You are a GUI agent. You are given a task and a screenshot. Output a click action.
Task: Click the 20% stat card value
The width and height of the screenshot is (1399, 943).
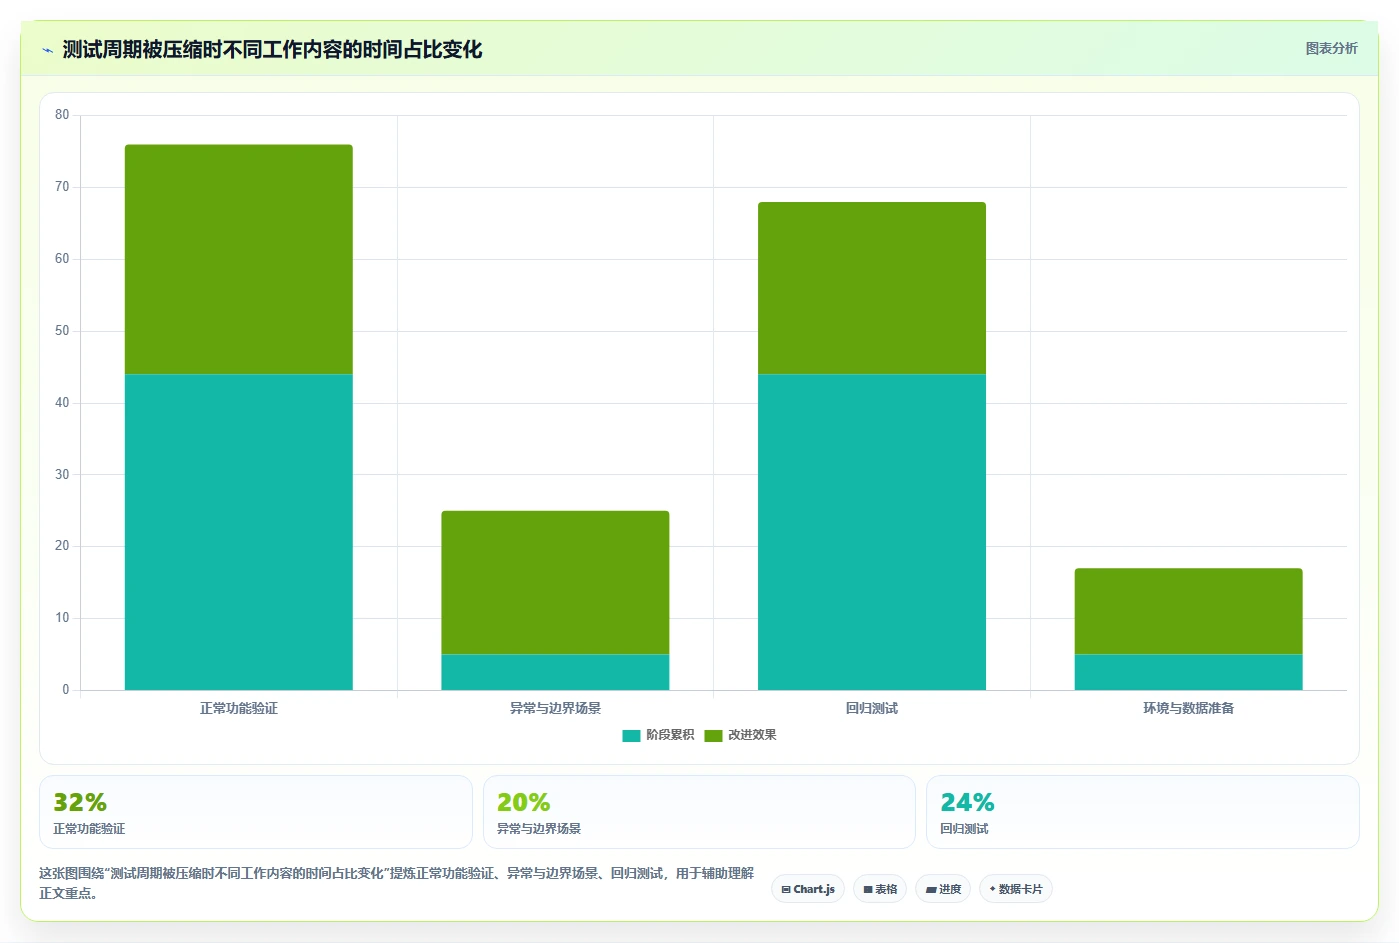523,803
